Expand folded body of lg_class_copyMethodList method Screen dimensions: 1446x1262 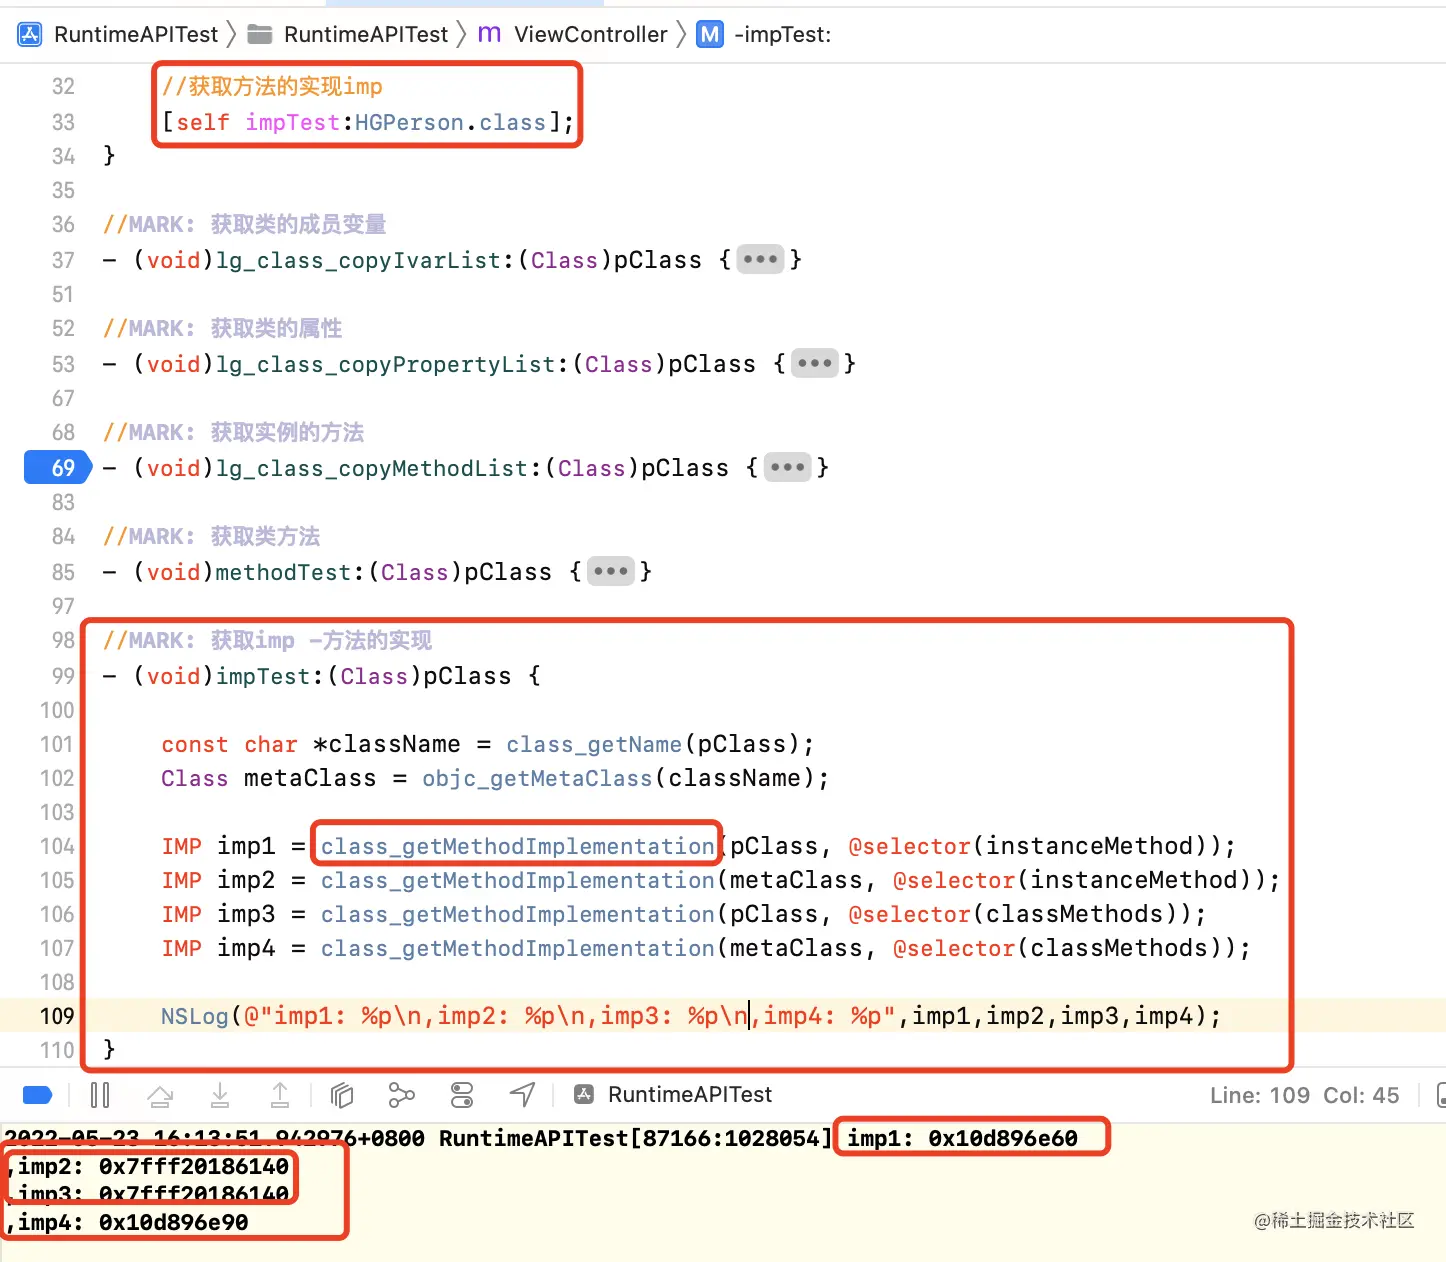787,468
